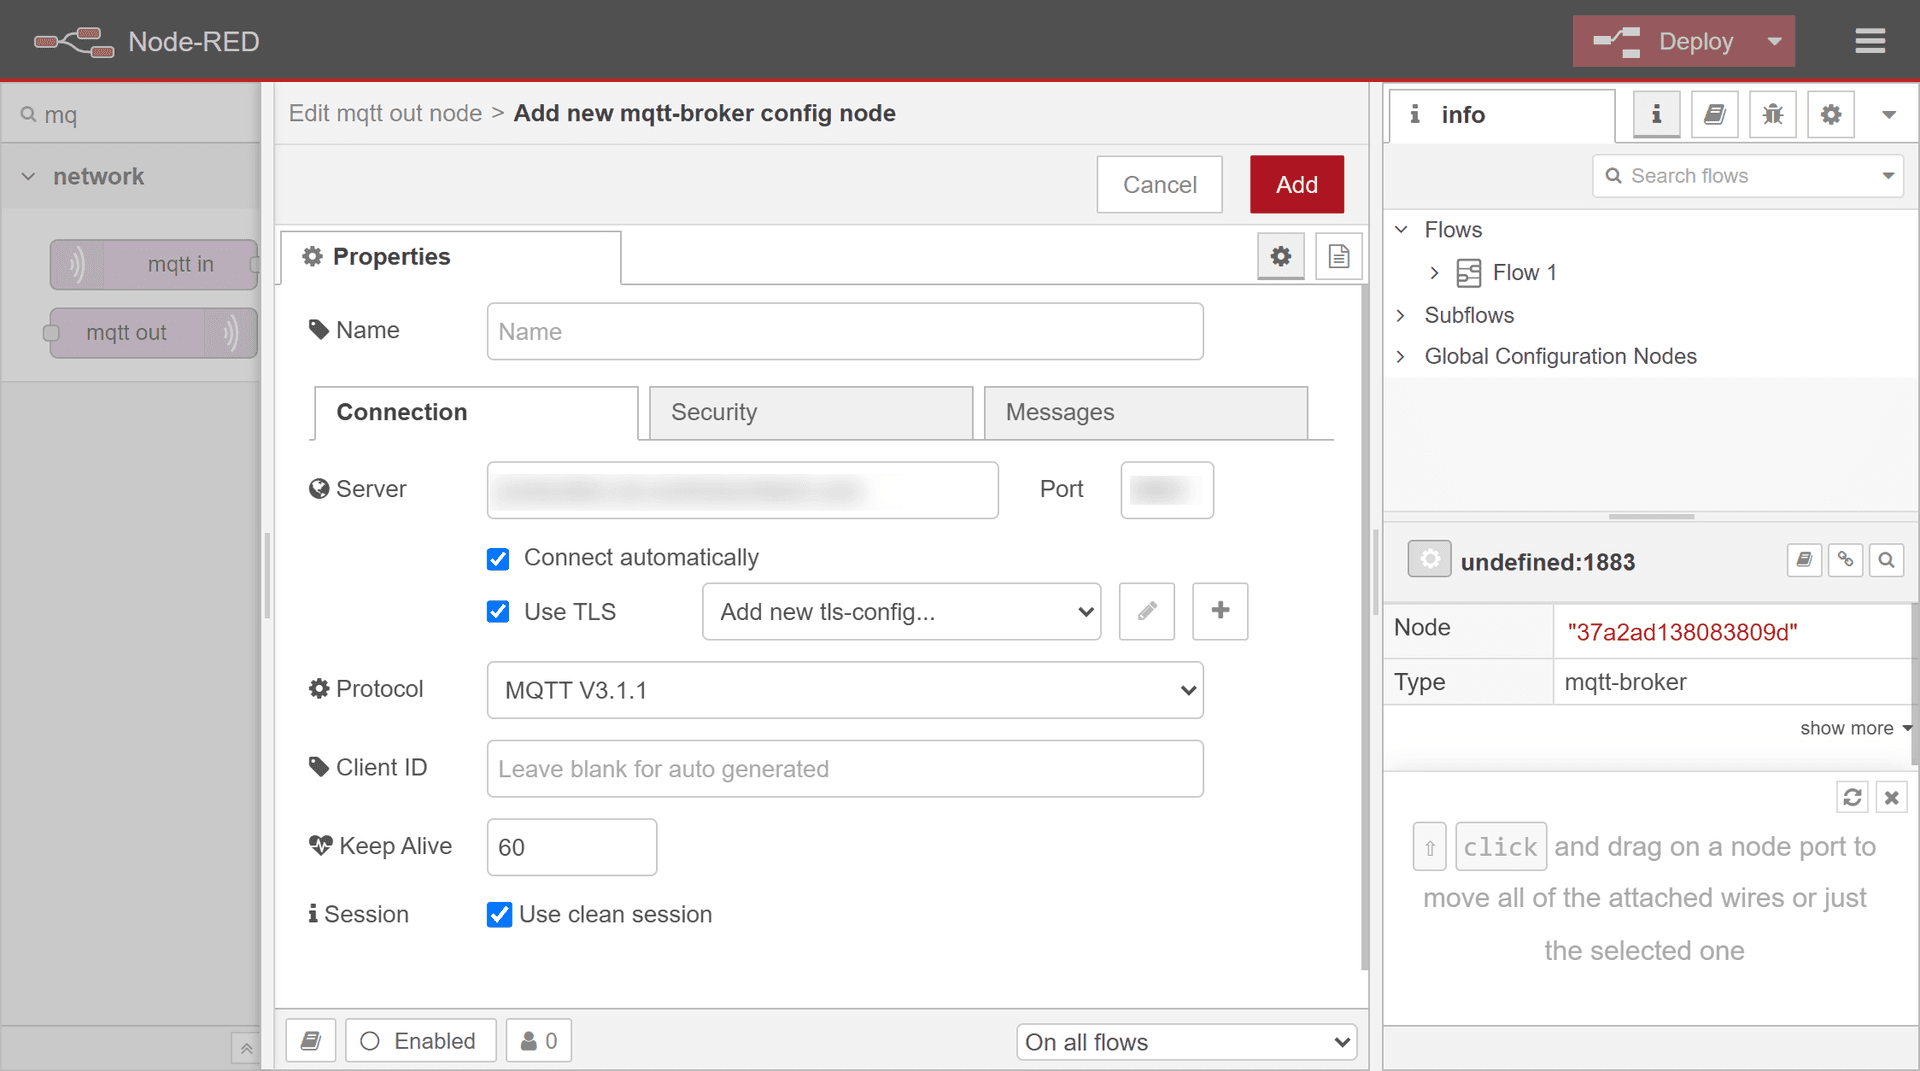Click the Name input field
This screenshot has height=1071, width=1920.
pos(845,331)
